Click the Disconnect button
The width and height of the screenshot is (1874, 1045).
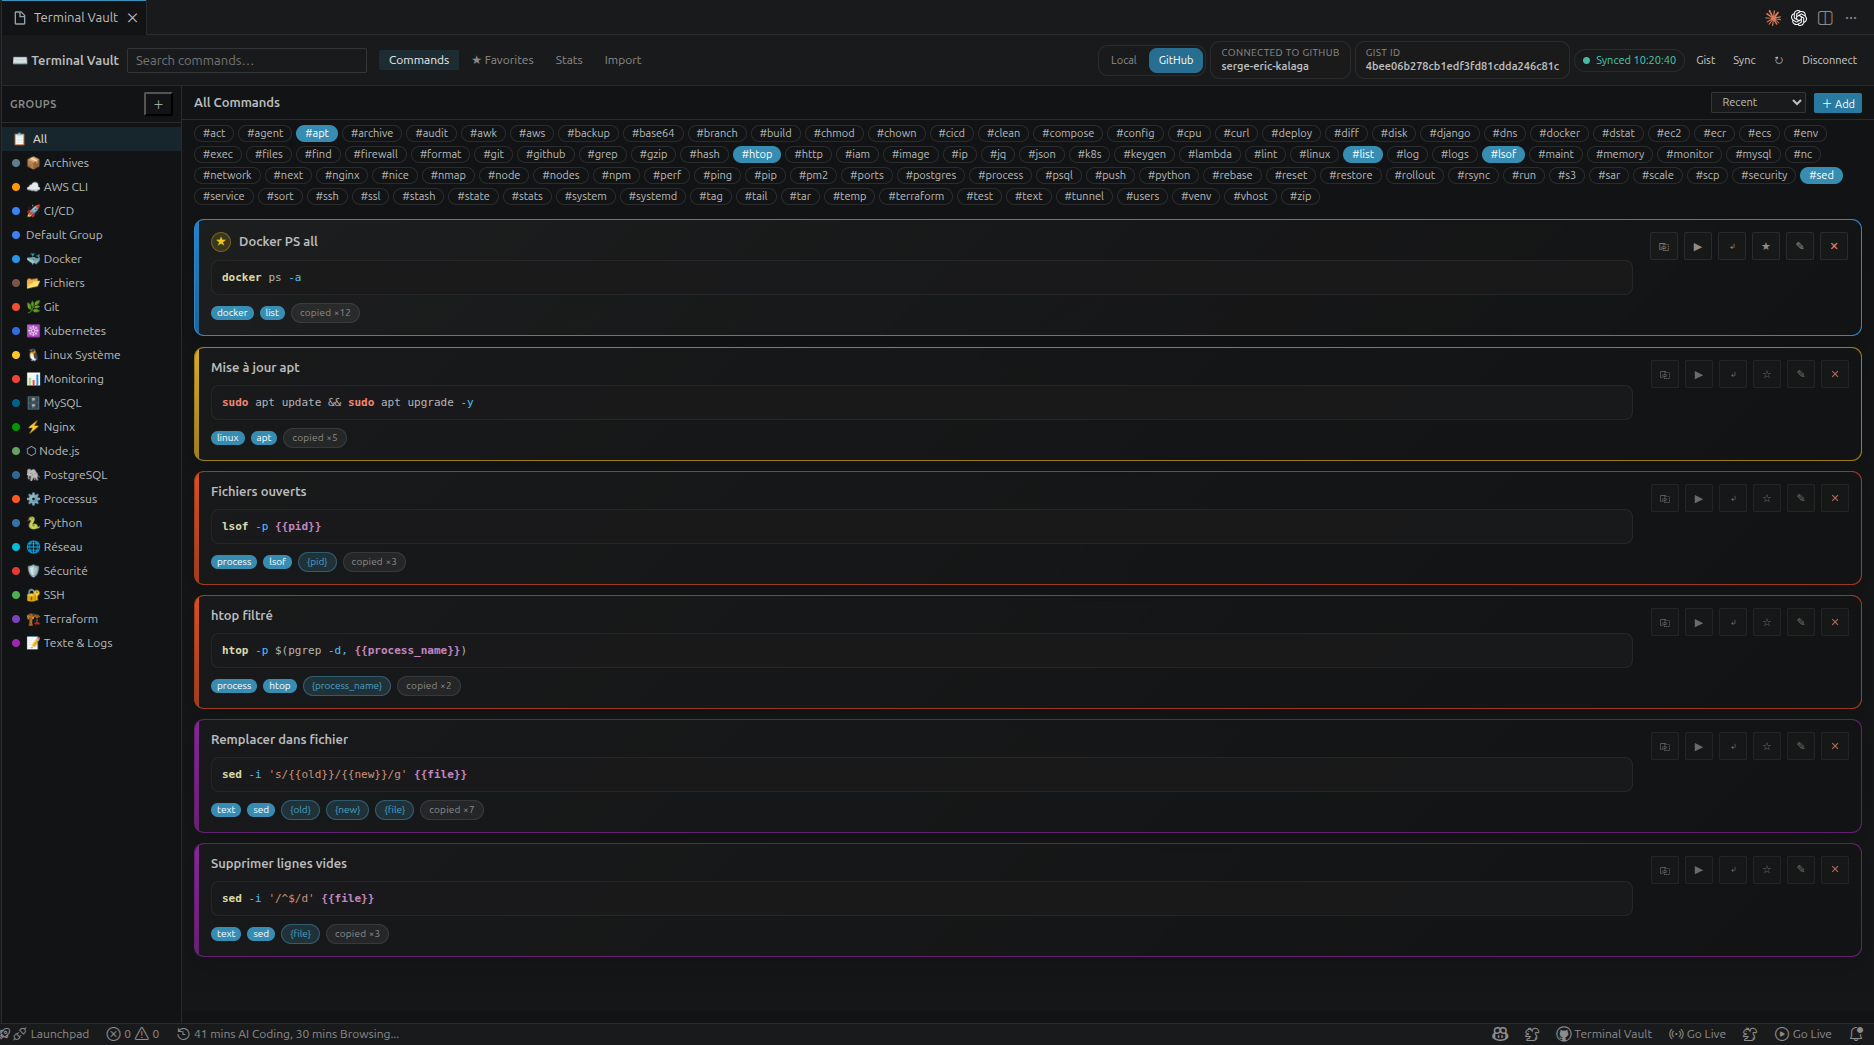(x=1829, y=60)
